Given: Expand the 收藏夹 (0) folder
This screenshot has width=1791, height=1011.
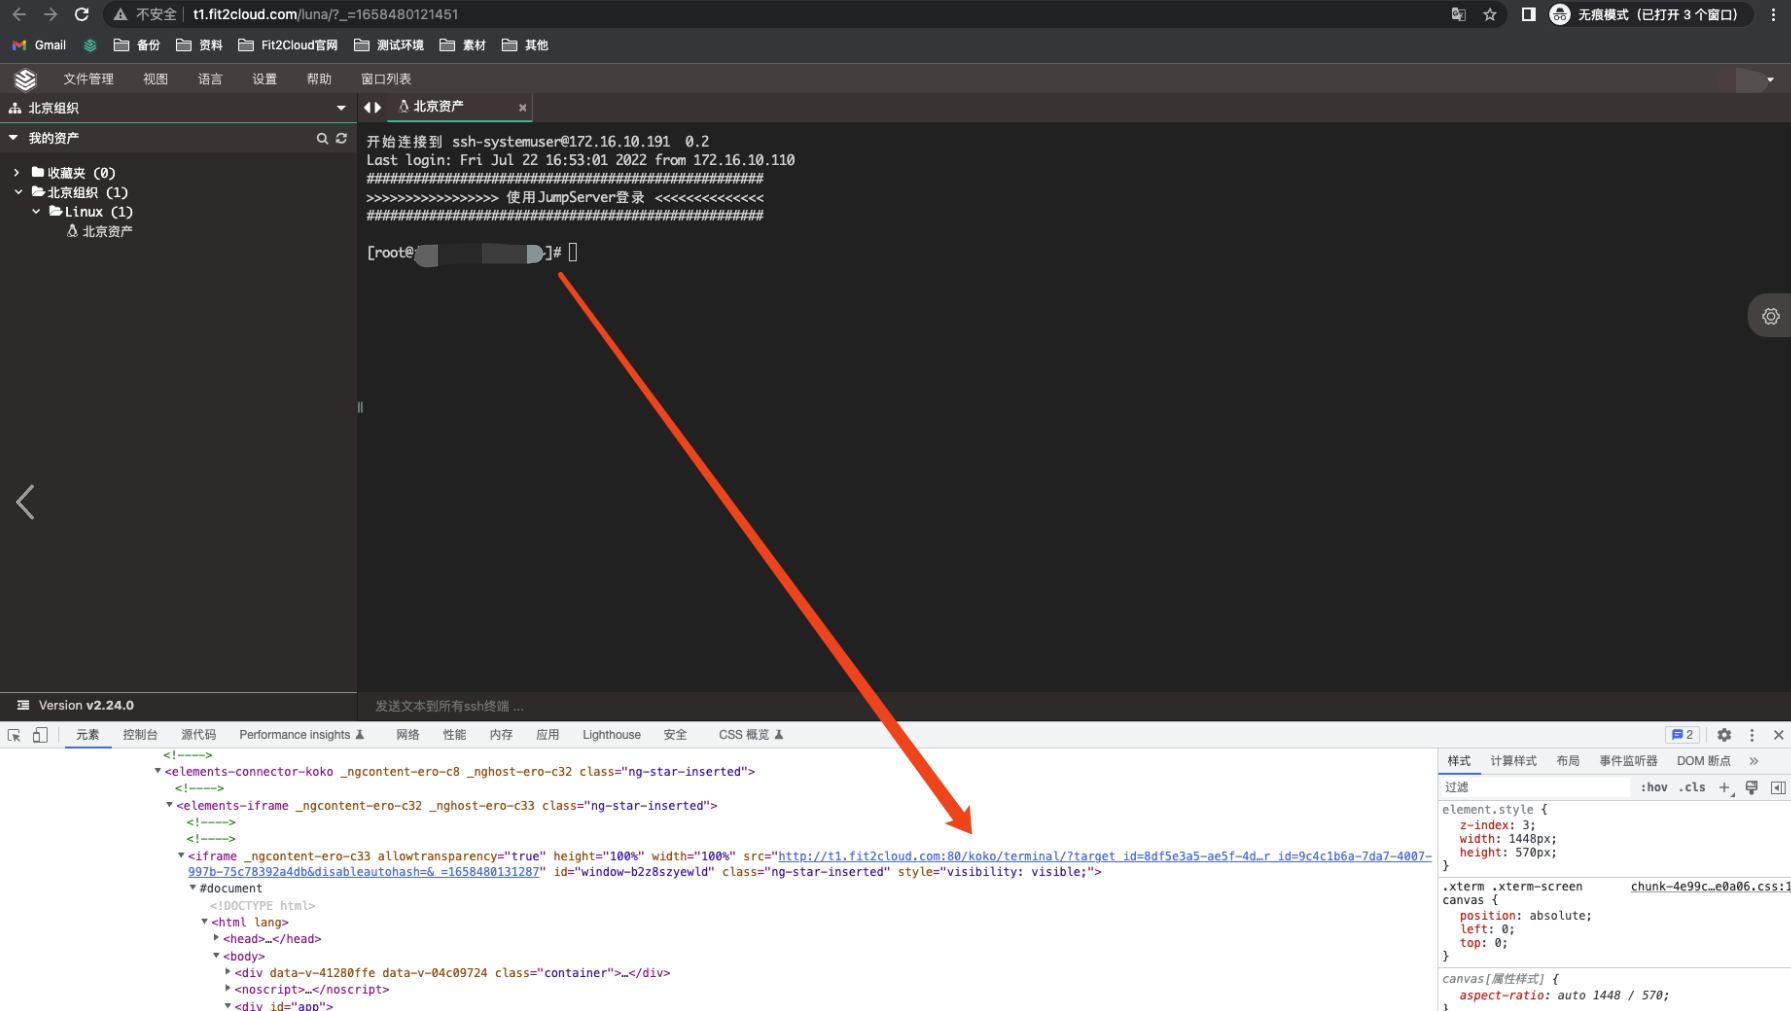Looking at the screenshot, I should (16, 172).
